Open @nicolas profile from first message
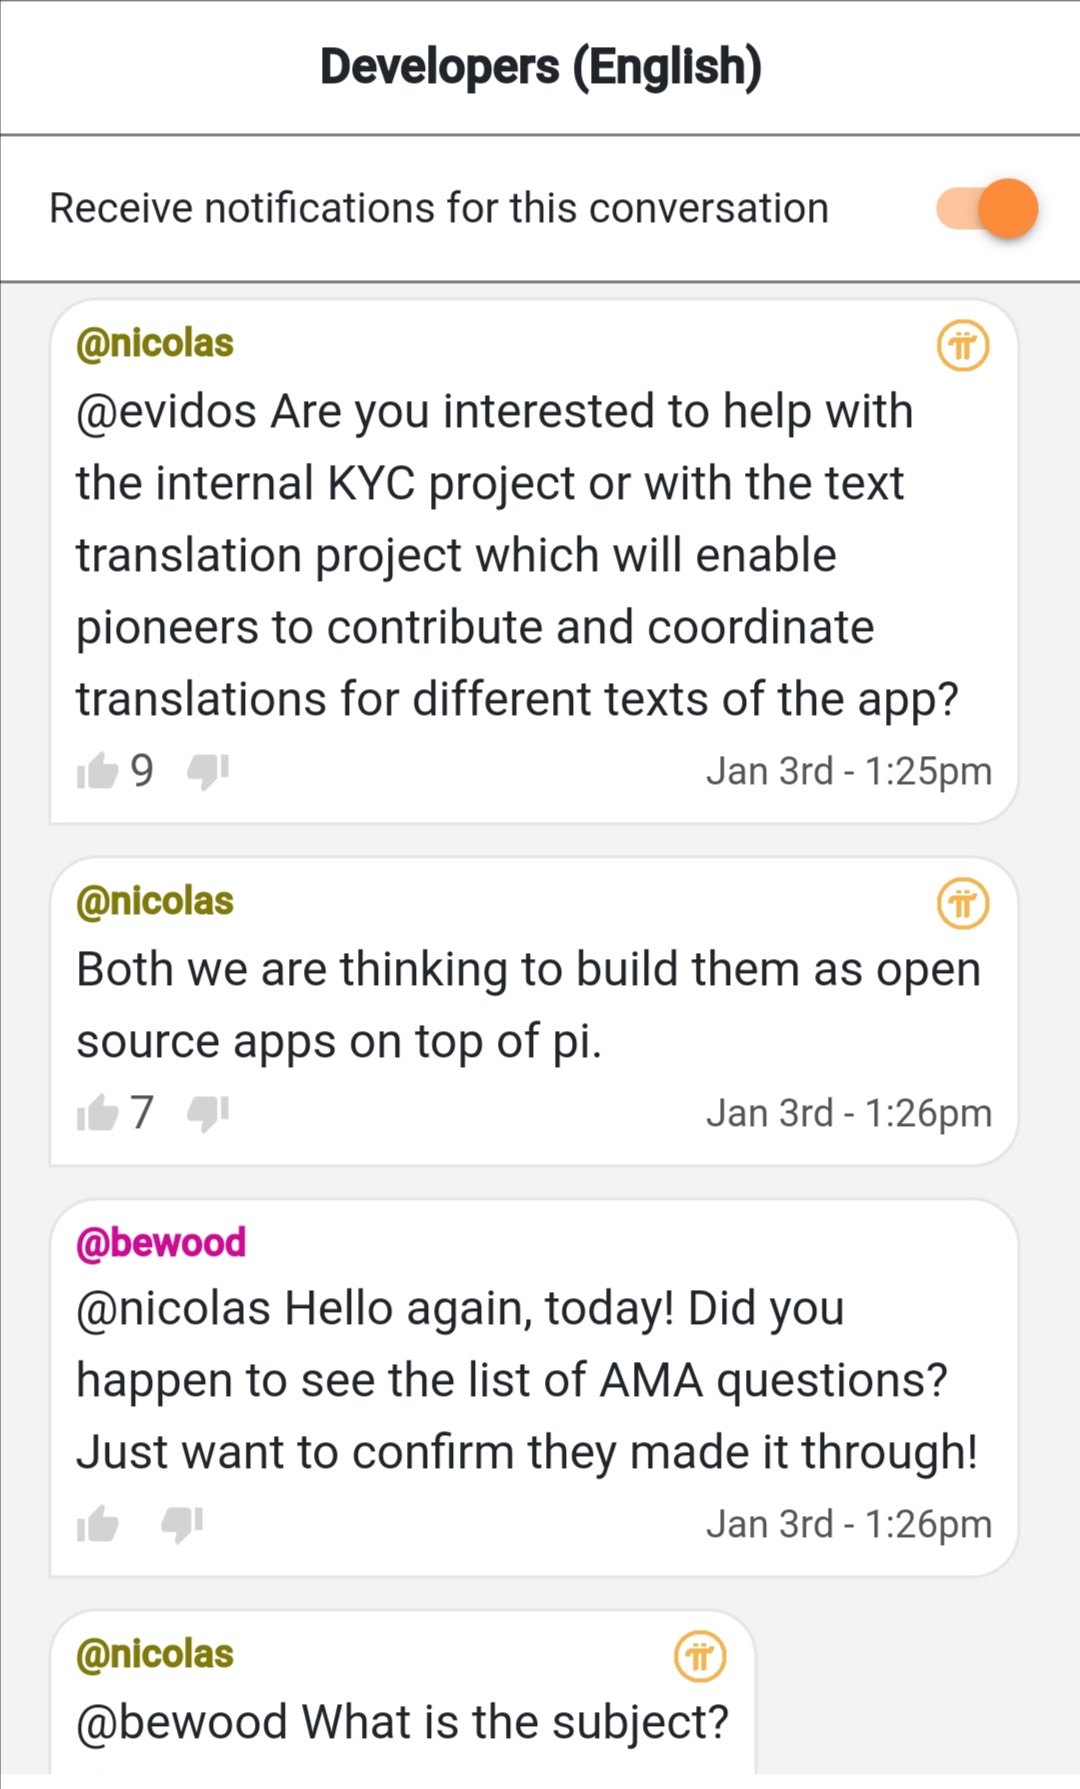The image size is (1080, 1789). (x=155, y=343)
